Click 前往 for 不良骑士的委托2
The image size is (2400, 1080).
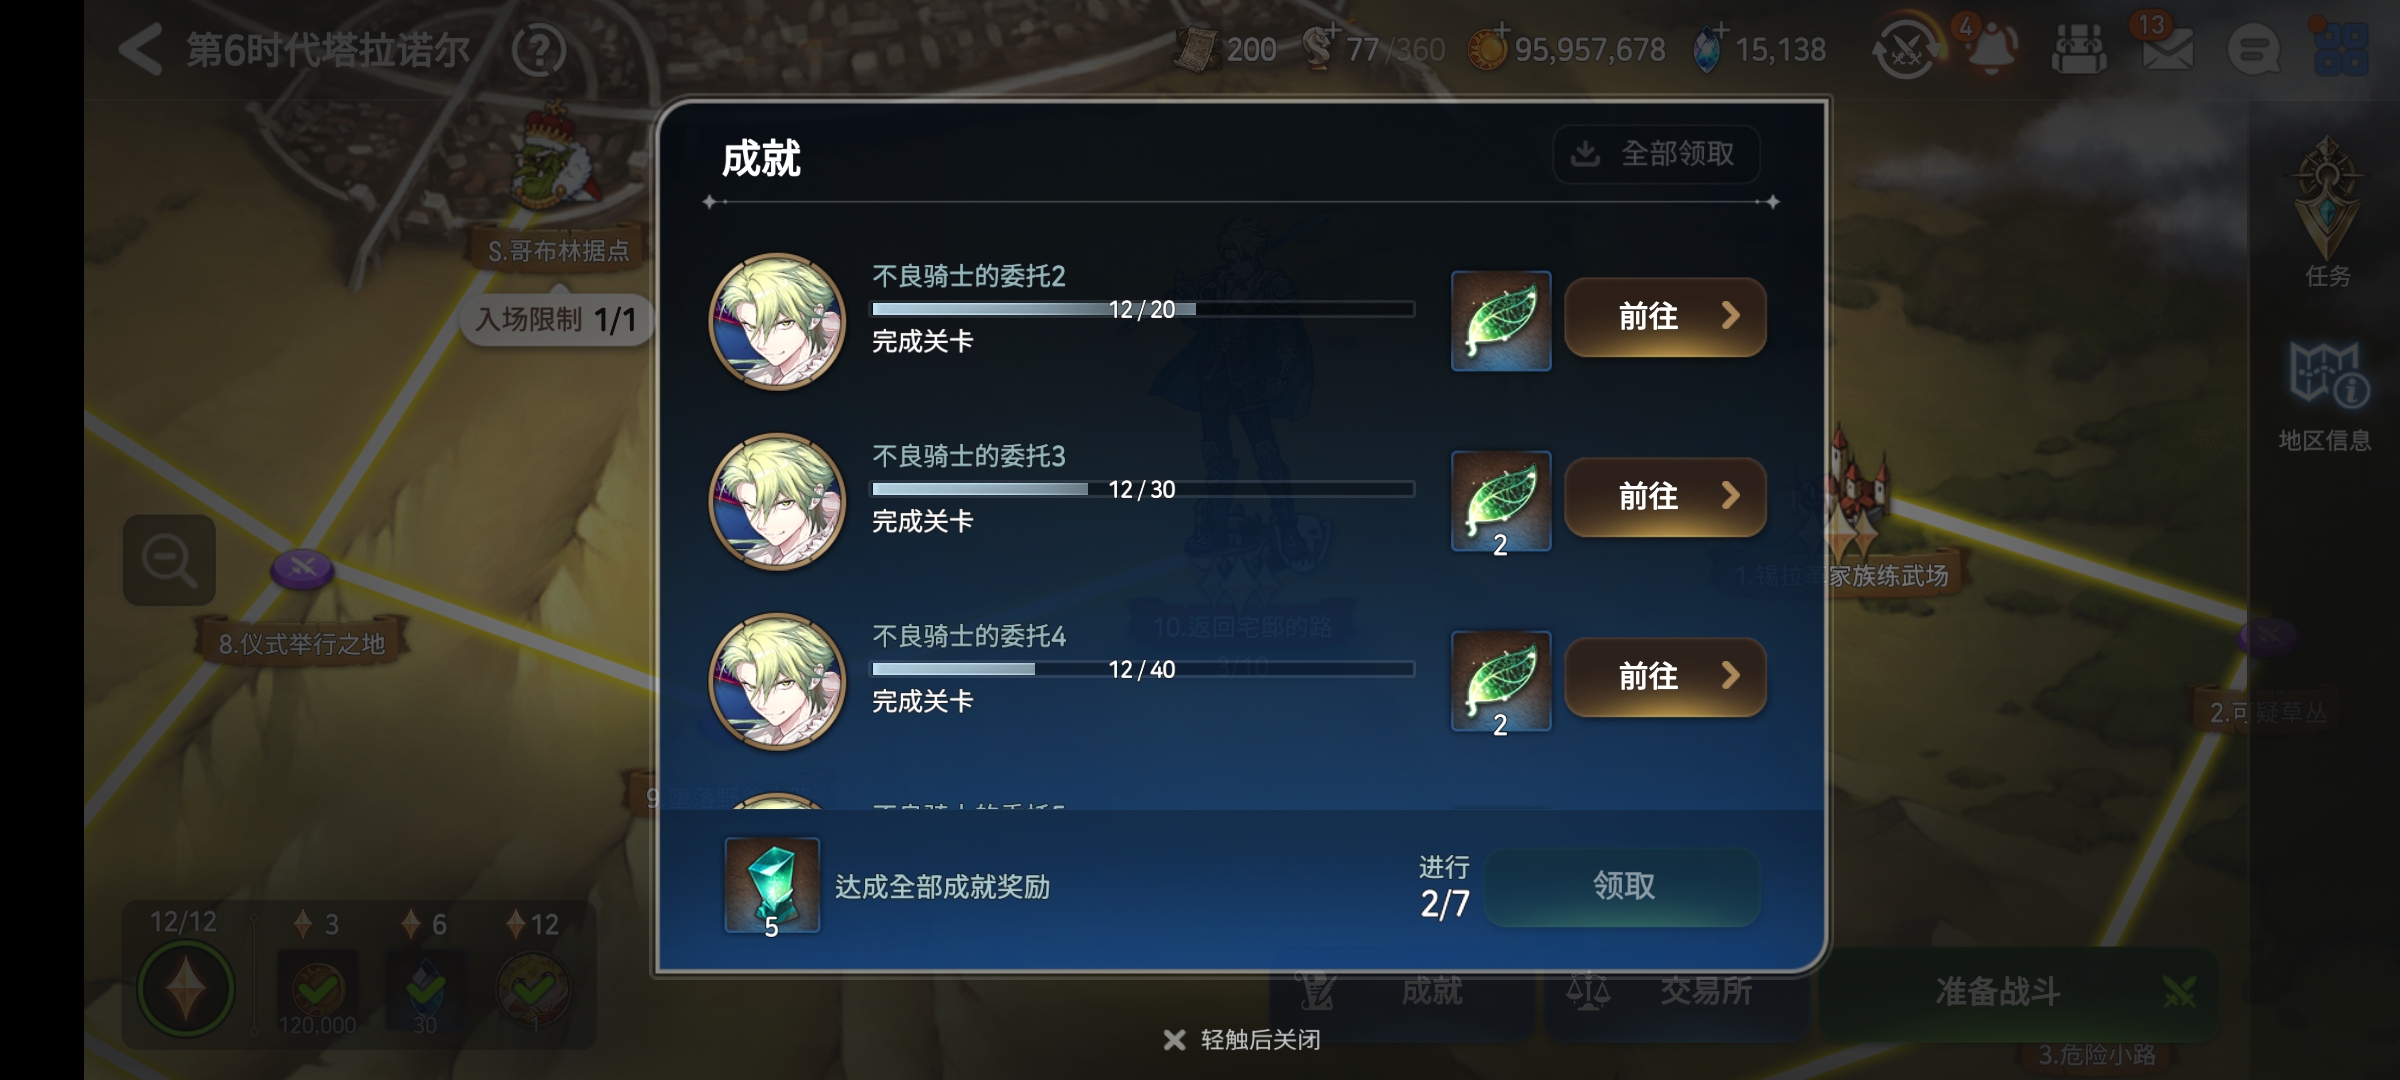[x=1665, y=317]
